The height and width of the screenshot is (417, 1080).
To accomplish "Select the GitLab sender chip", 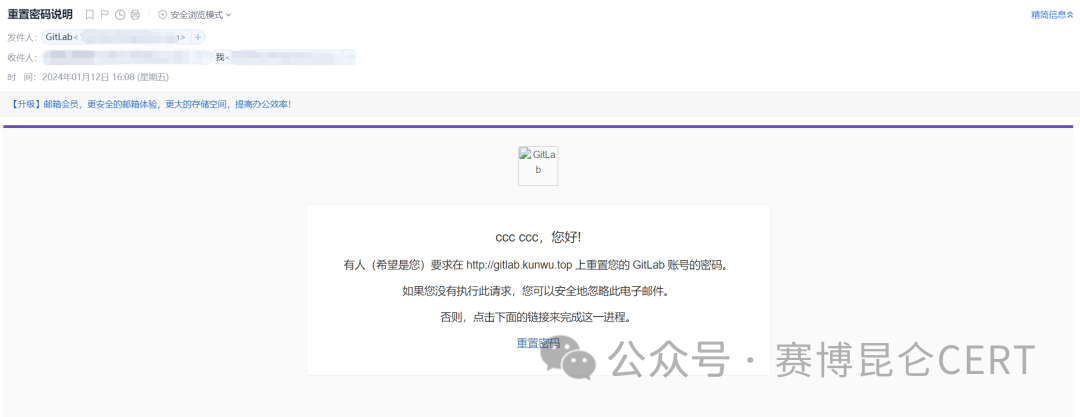I will 115,37.
